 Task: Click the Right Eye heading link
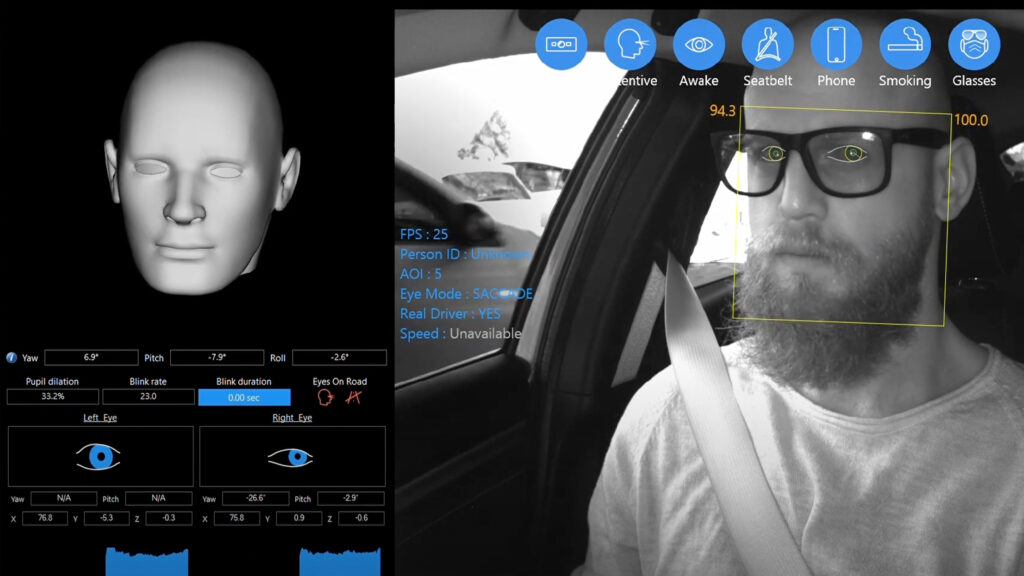tap(291, 418)
